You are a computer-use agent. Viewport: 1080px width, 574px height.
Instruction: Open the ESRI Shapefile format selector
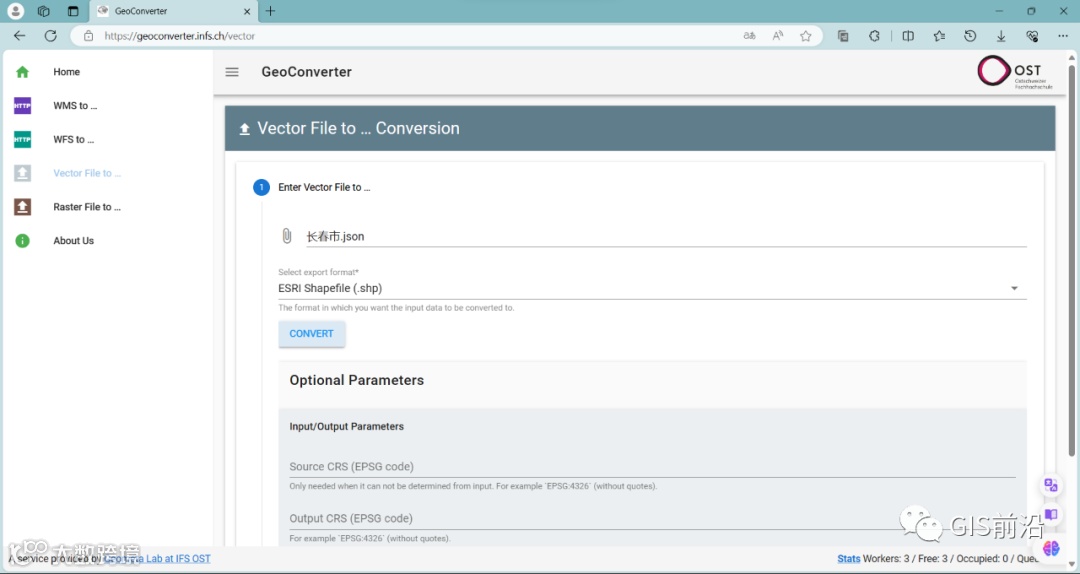(640, 289)
